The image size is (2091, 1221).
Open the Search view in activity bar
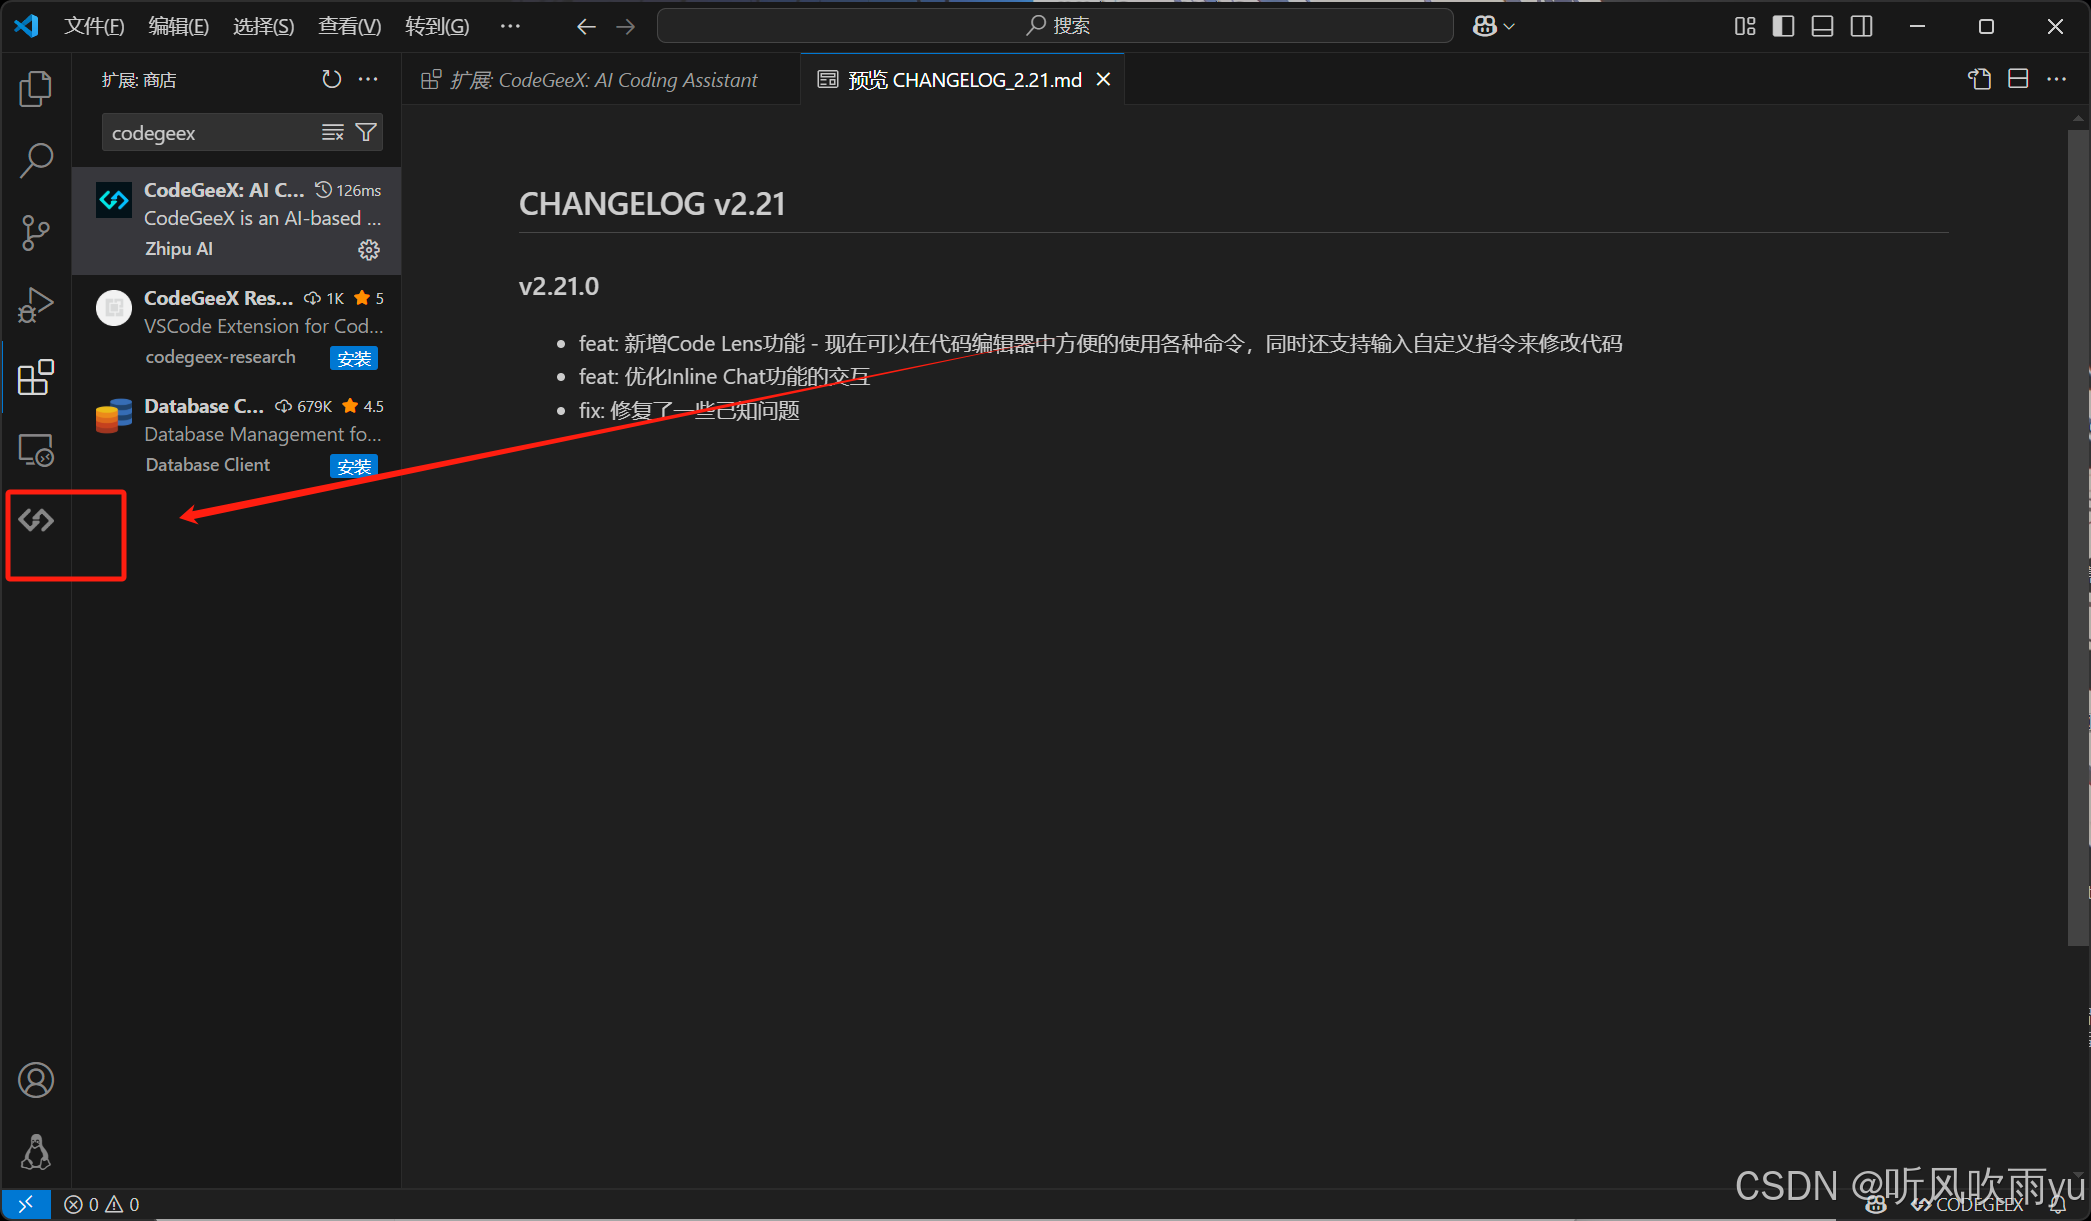coord(36,160)
